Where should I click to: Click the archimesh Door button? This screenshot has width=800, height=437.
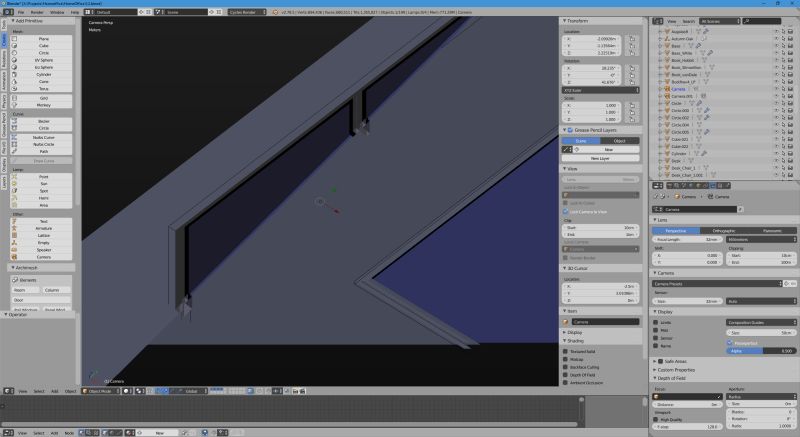pyautogui.click(x=41, y=300)
